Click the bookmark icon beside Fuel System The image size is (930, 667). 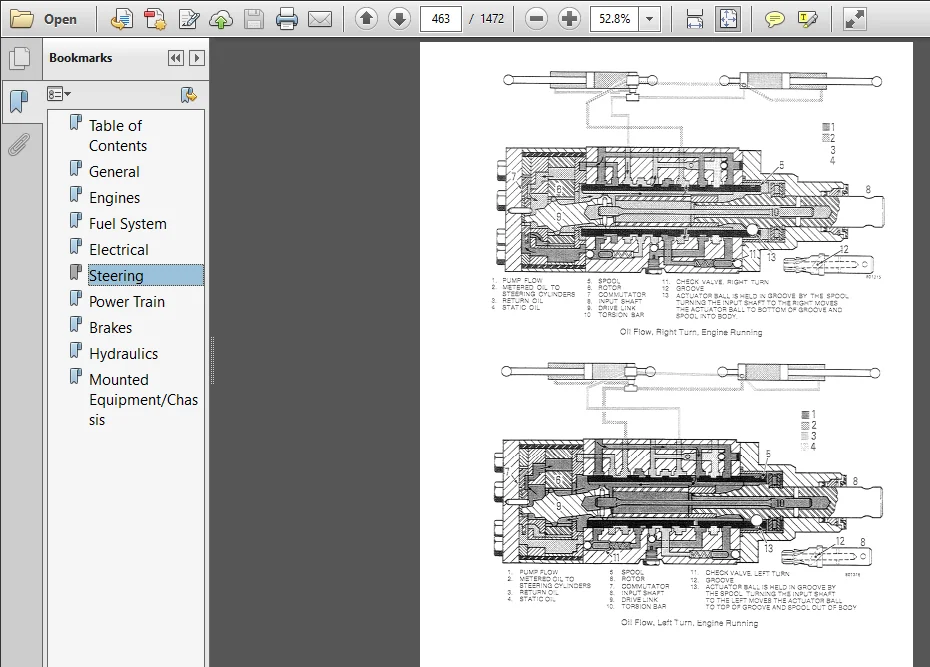tap(76, 220)
